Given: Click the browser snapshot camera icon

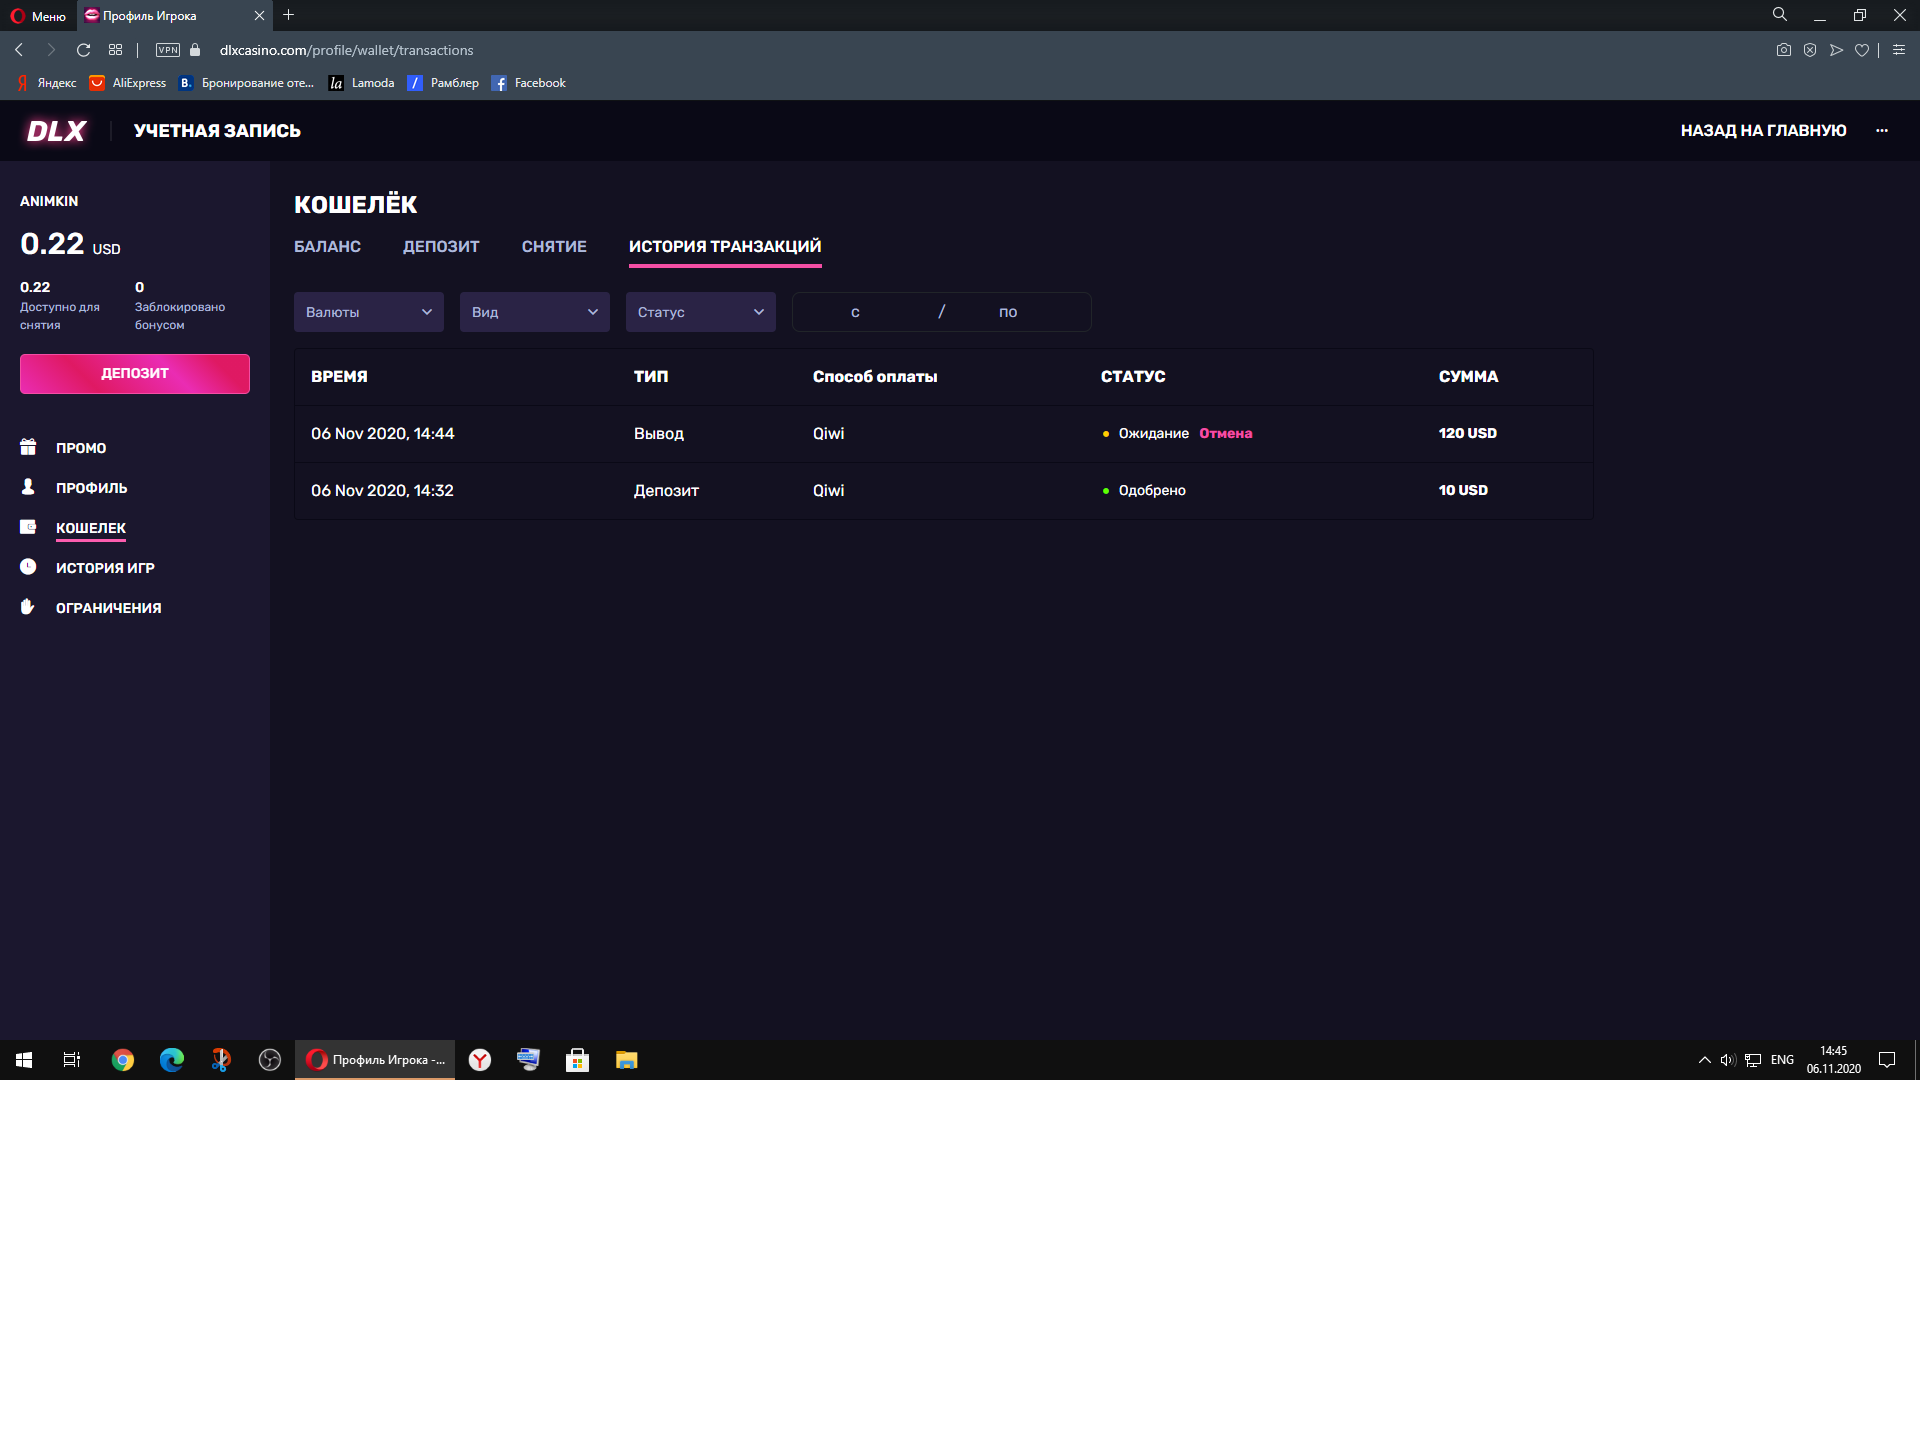Looking at the screenshot, I should click(1783, 50).
